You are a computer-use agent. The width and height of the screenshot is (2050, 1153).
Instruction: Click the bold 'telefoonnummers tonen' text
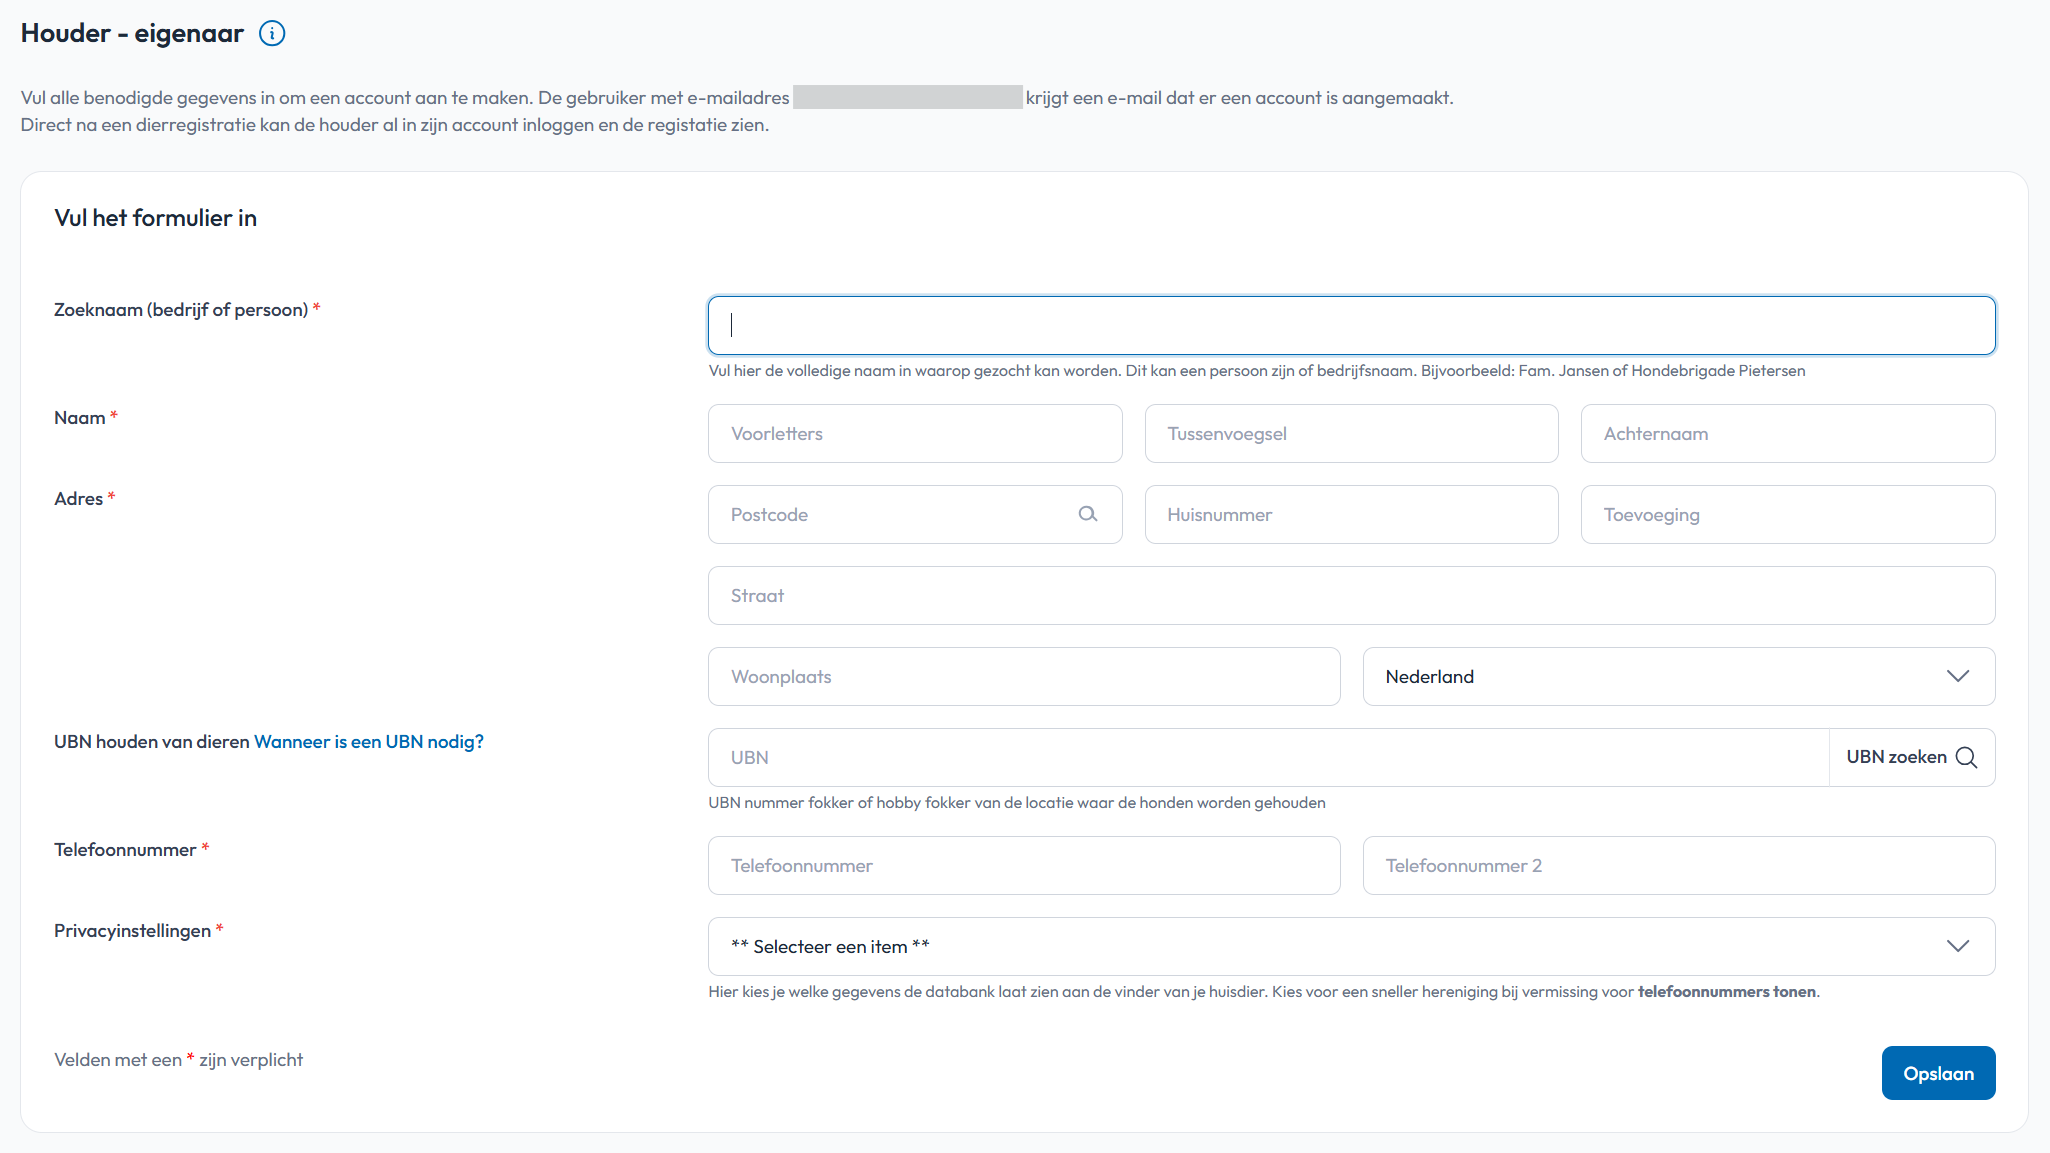(1727, 991)
